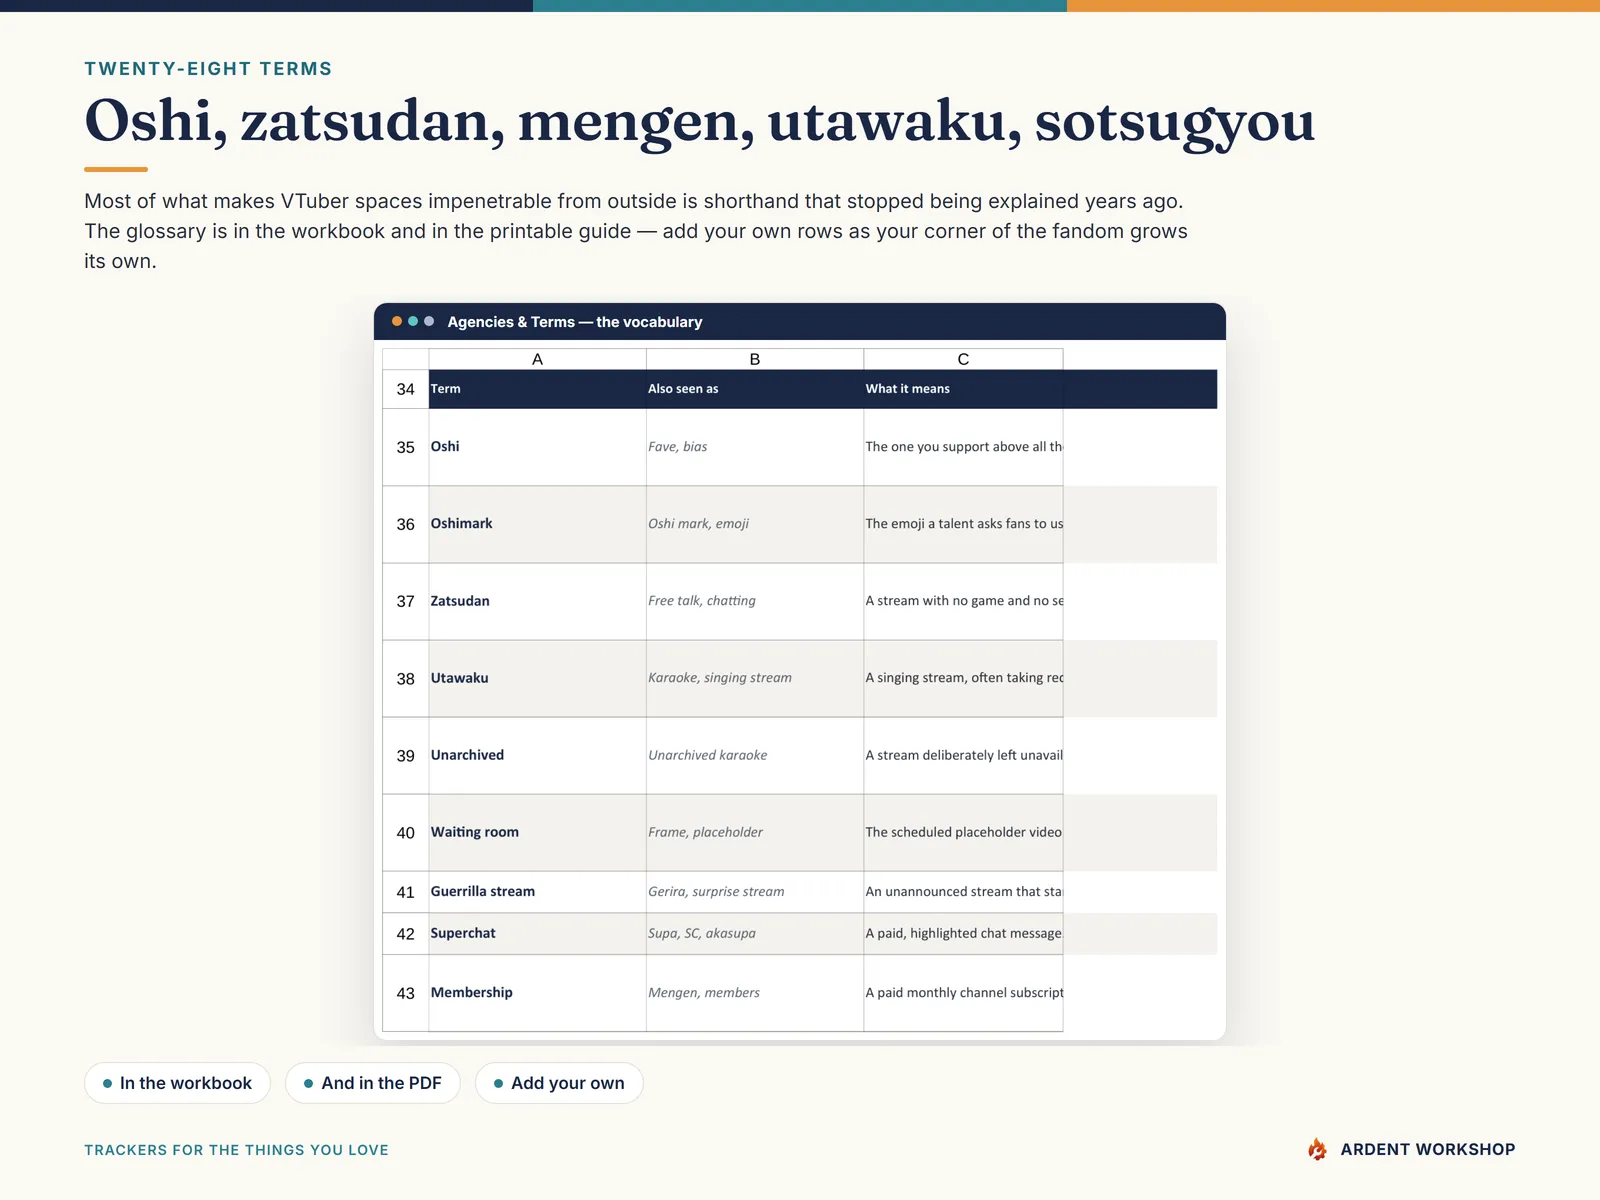Click the 'Waiting room' term cell
This screenshot has width=1600, height=1200.
coord(537,832)
